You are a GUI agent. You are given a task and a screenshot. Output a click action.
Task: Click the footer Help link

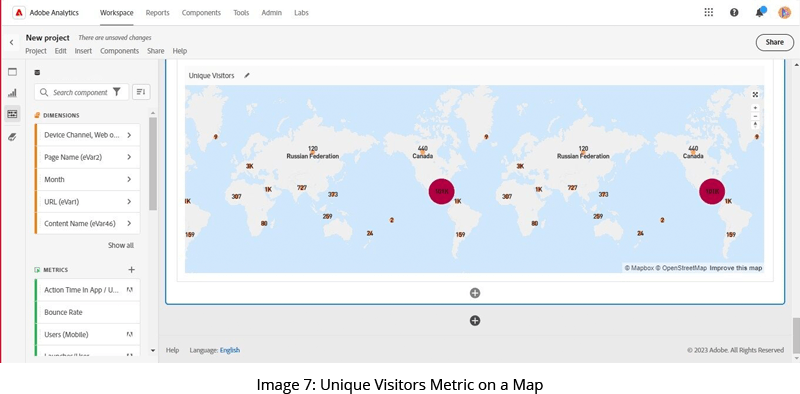point(172,350)
